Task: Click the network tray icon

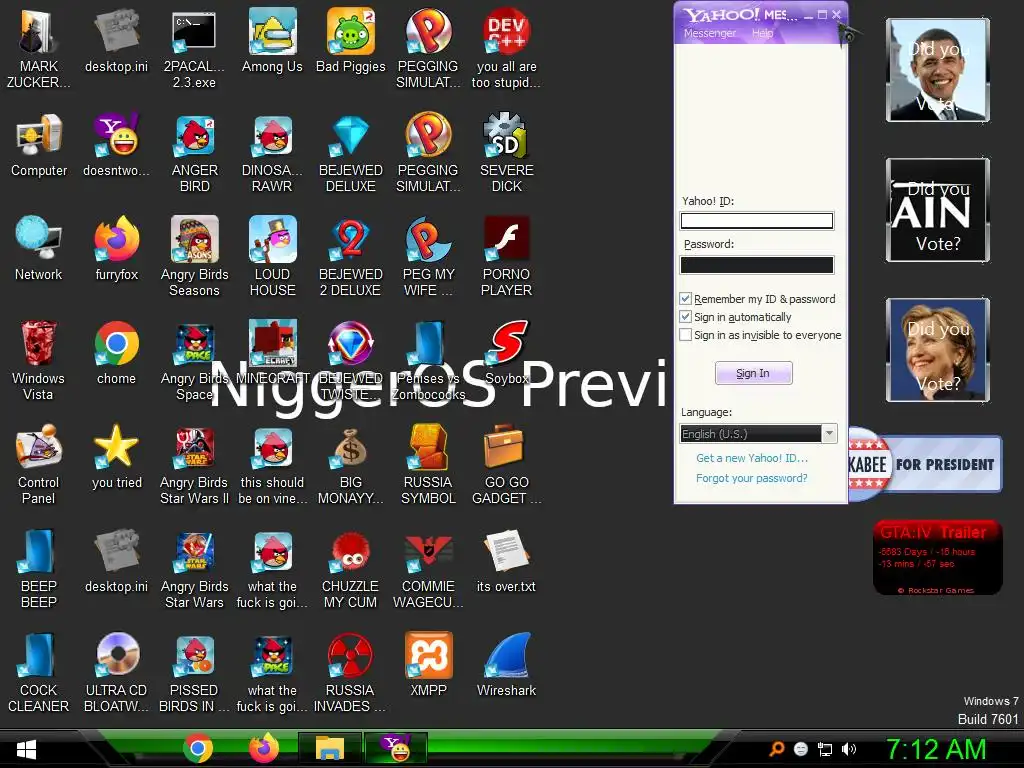Action: (x=825, y=749)
